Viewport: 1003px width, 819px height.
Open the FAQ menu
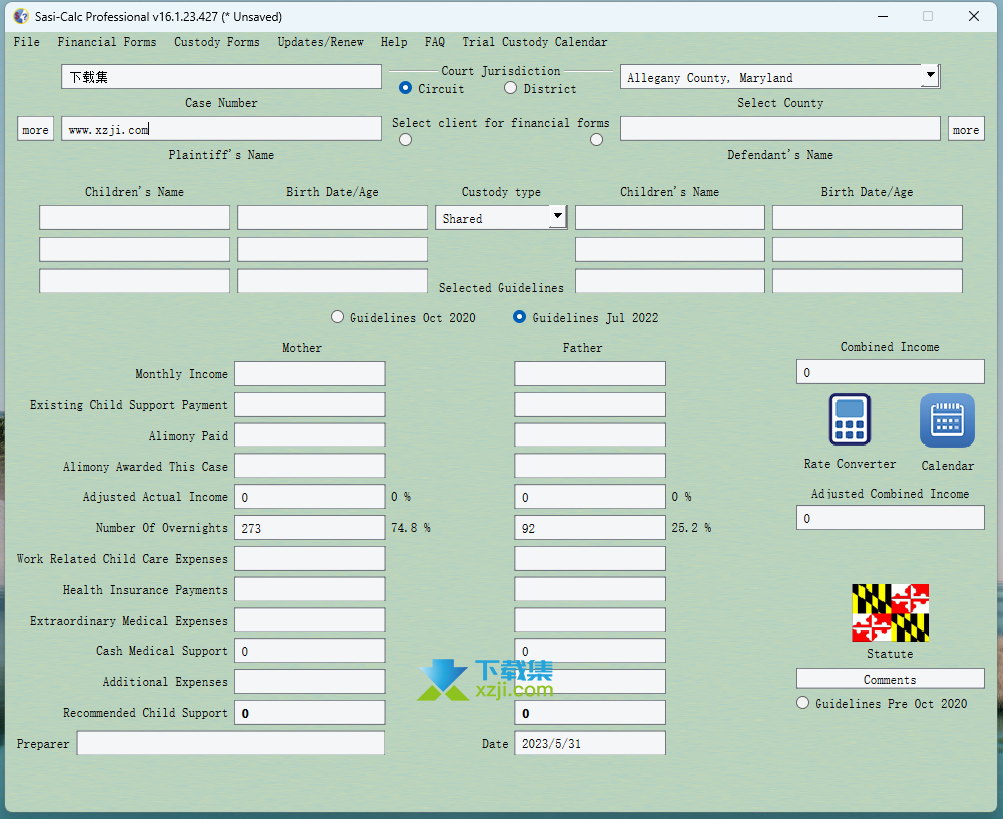[x=435, y=42]
